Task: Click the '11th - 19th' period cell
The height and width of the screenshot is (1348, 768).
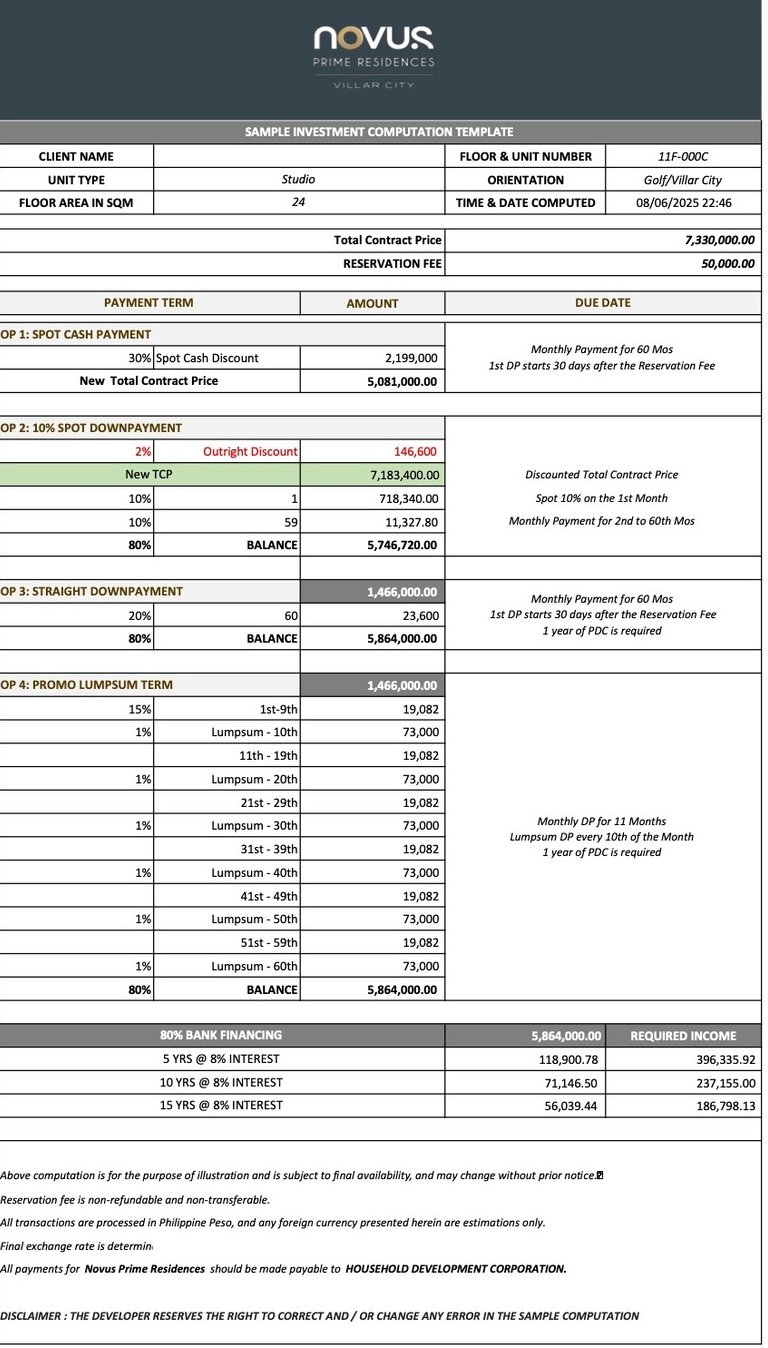Action: 227,755
